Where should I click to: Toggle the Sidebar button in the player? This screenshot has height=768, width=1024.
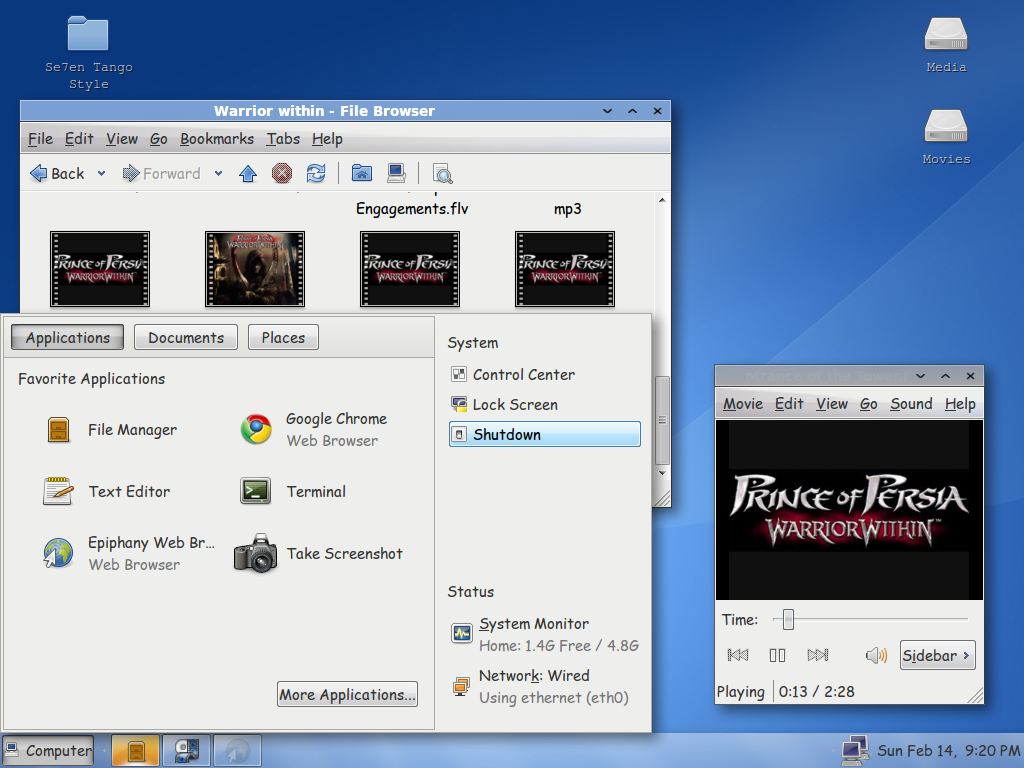click(937, 655)
